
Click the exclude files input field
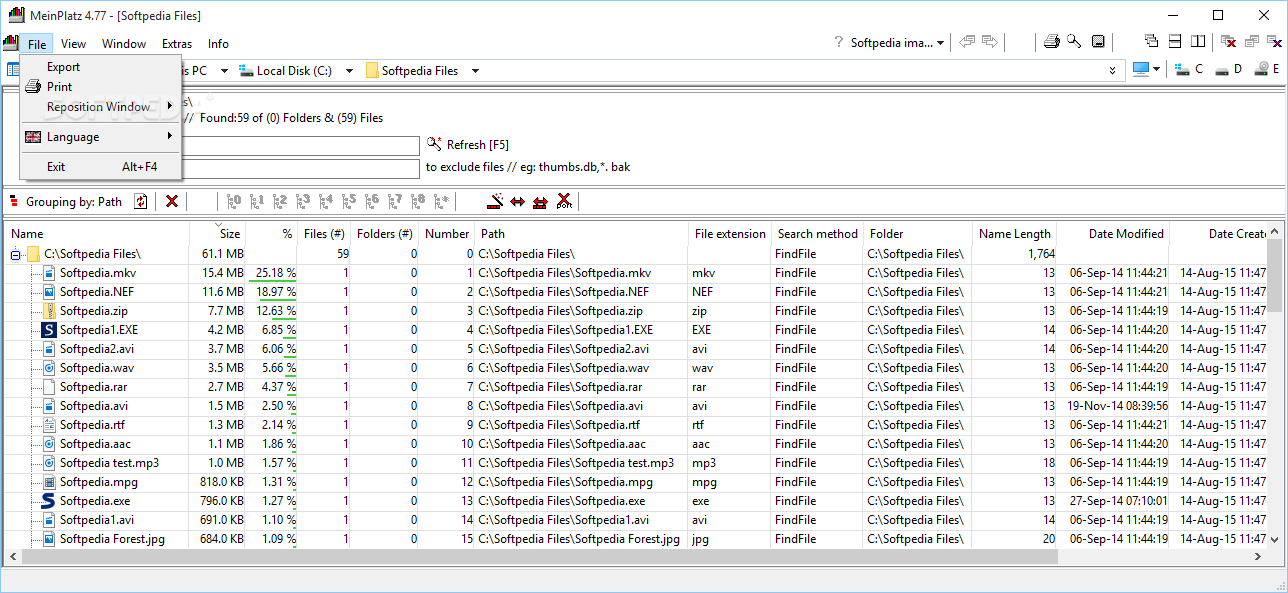300,167
